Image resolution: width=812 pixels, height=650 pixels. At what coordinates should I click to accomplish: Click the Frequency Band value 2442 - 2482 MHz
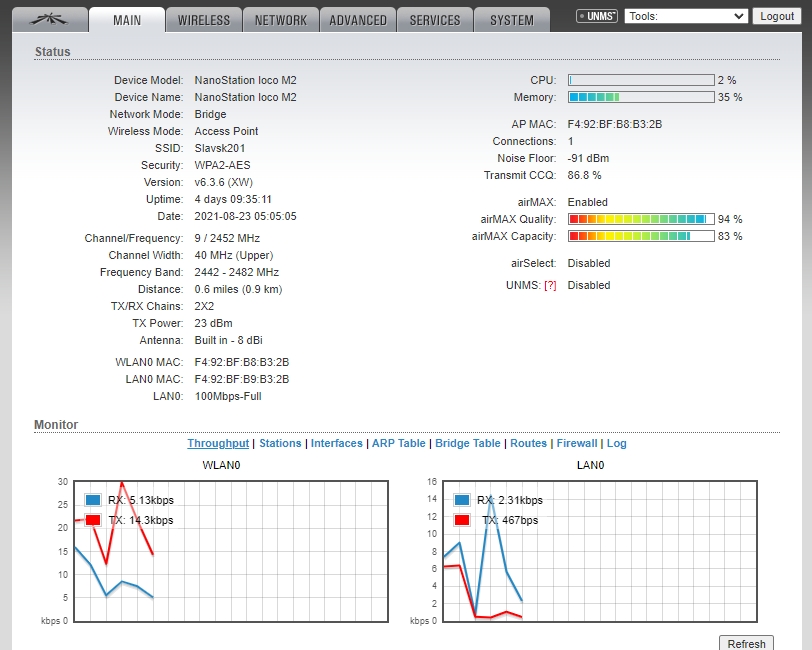point(237,272)
